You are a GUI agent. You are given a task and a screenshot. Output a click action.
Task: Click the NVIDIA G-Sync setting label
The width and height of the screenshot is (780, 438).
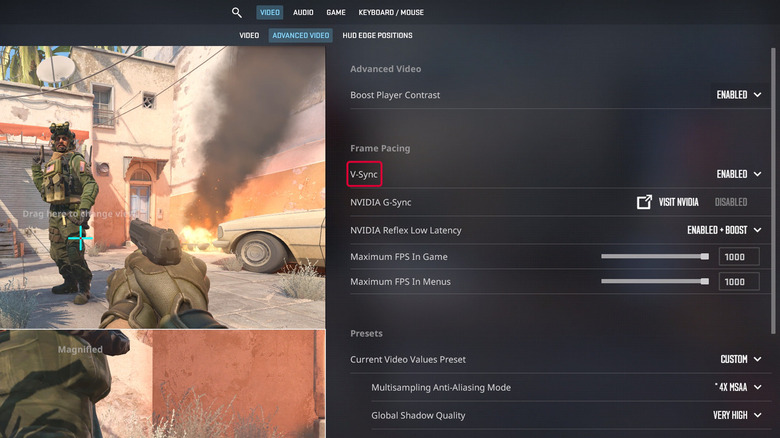(x=381, y=203)
